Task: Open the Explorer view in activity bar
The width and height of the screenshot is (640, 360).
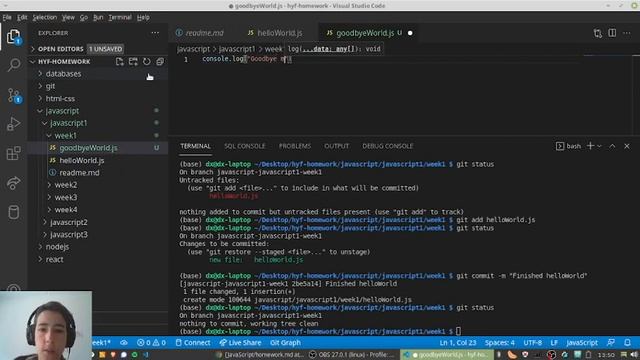Action: tap(13, 37)
